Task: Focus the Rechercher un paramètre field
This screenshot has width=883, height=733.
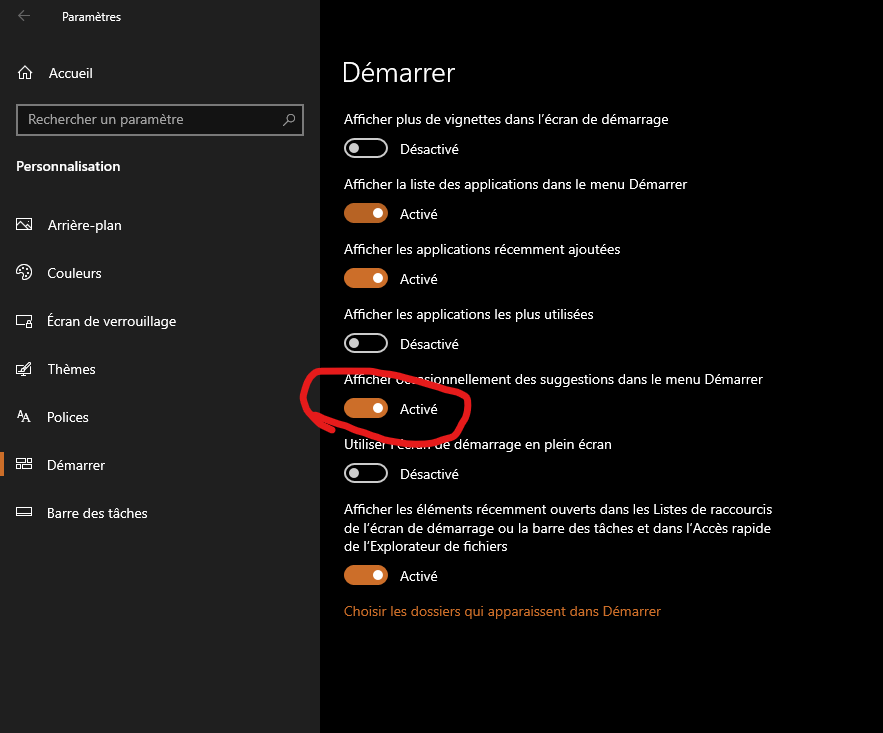Action: tap(150, 120)
